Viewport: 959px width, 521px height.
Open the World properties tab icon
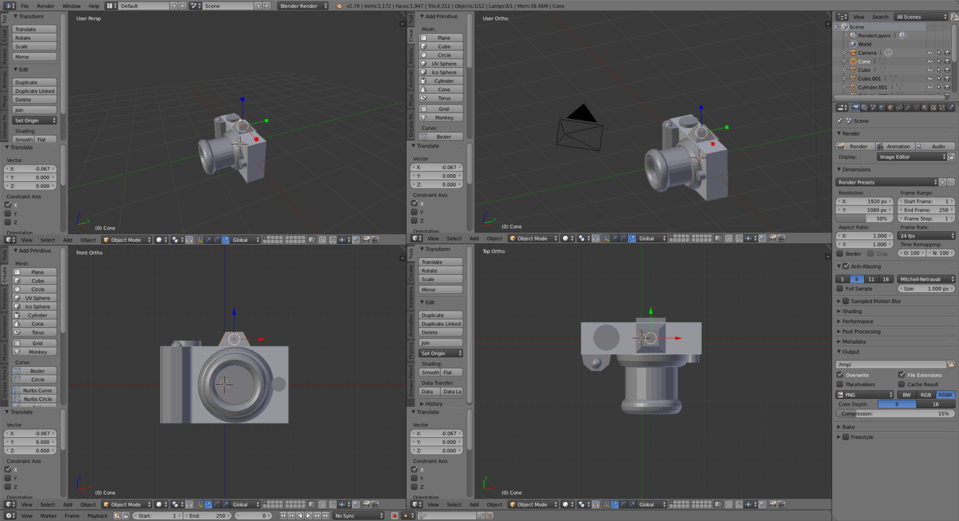(881, 107)
